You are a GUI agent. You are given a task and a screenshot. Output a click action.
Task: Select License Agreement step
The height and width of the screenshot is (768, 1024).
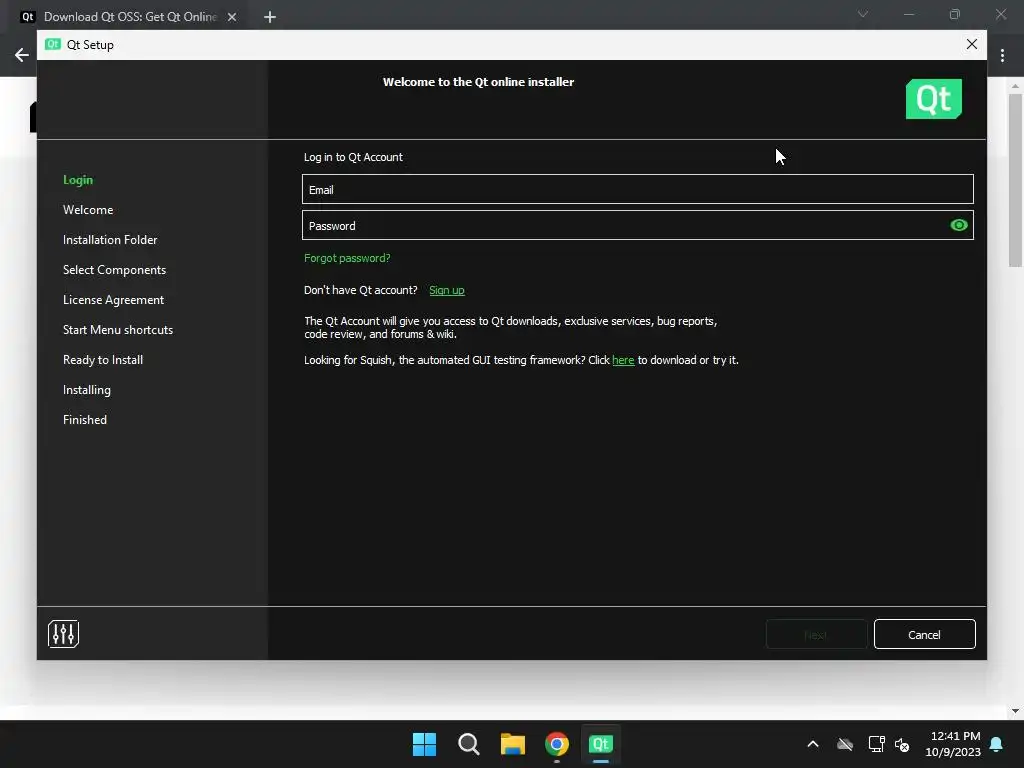114,300
